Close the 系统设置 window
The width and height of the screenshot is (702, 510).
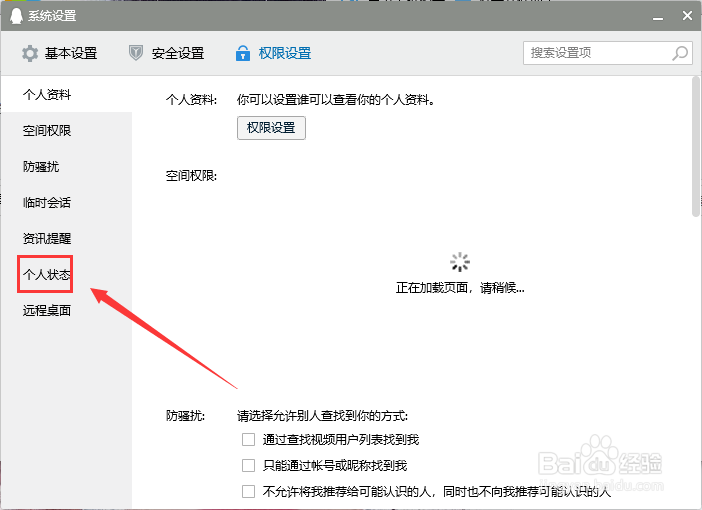point(687,16)
